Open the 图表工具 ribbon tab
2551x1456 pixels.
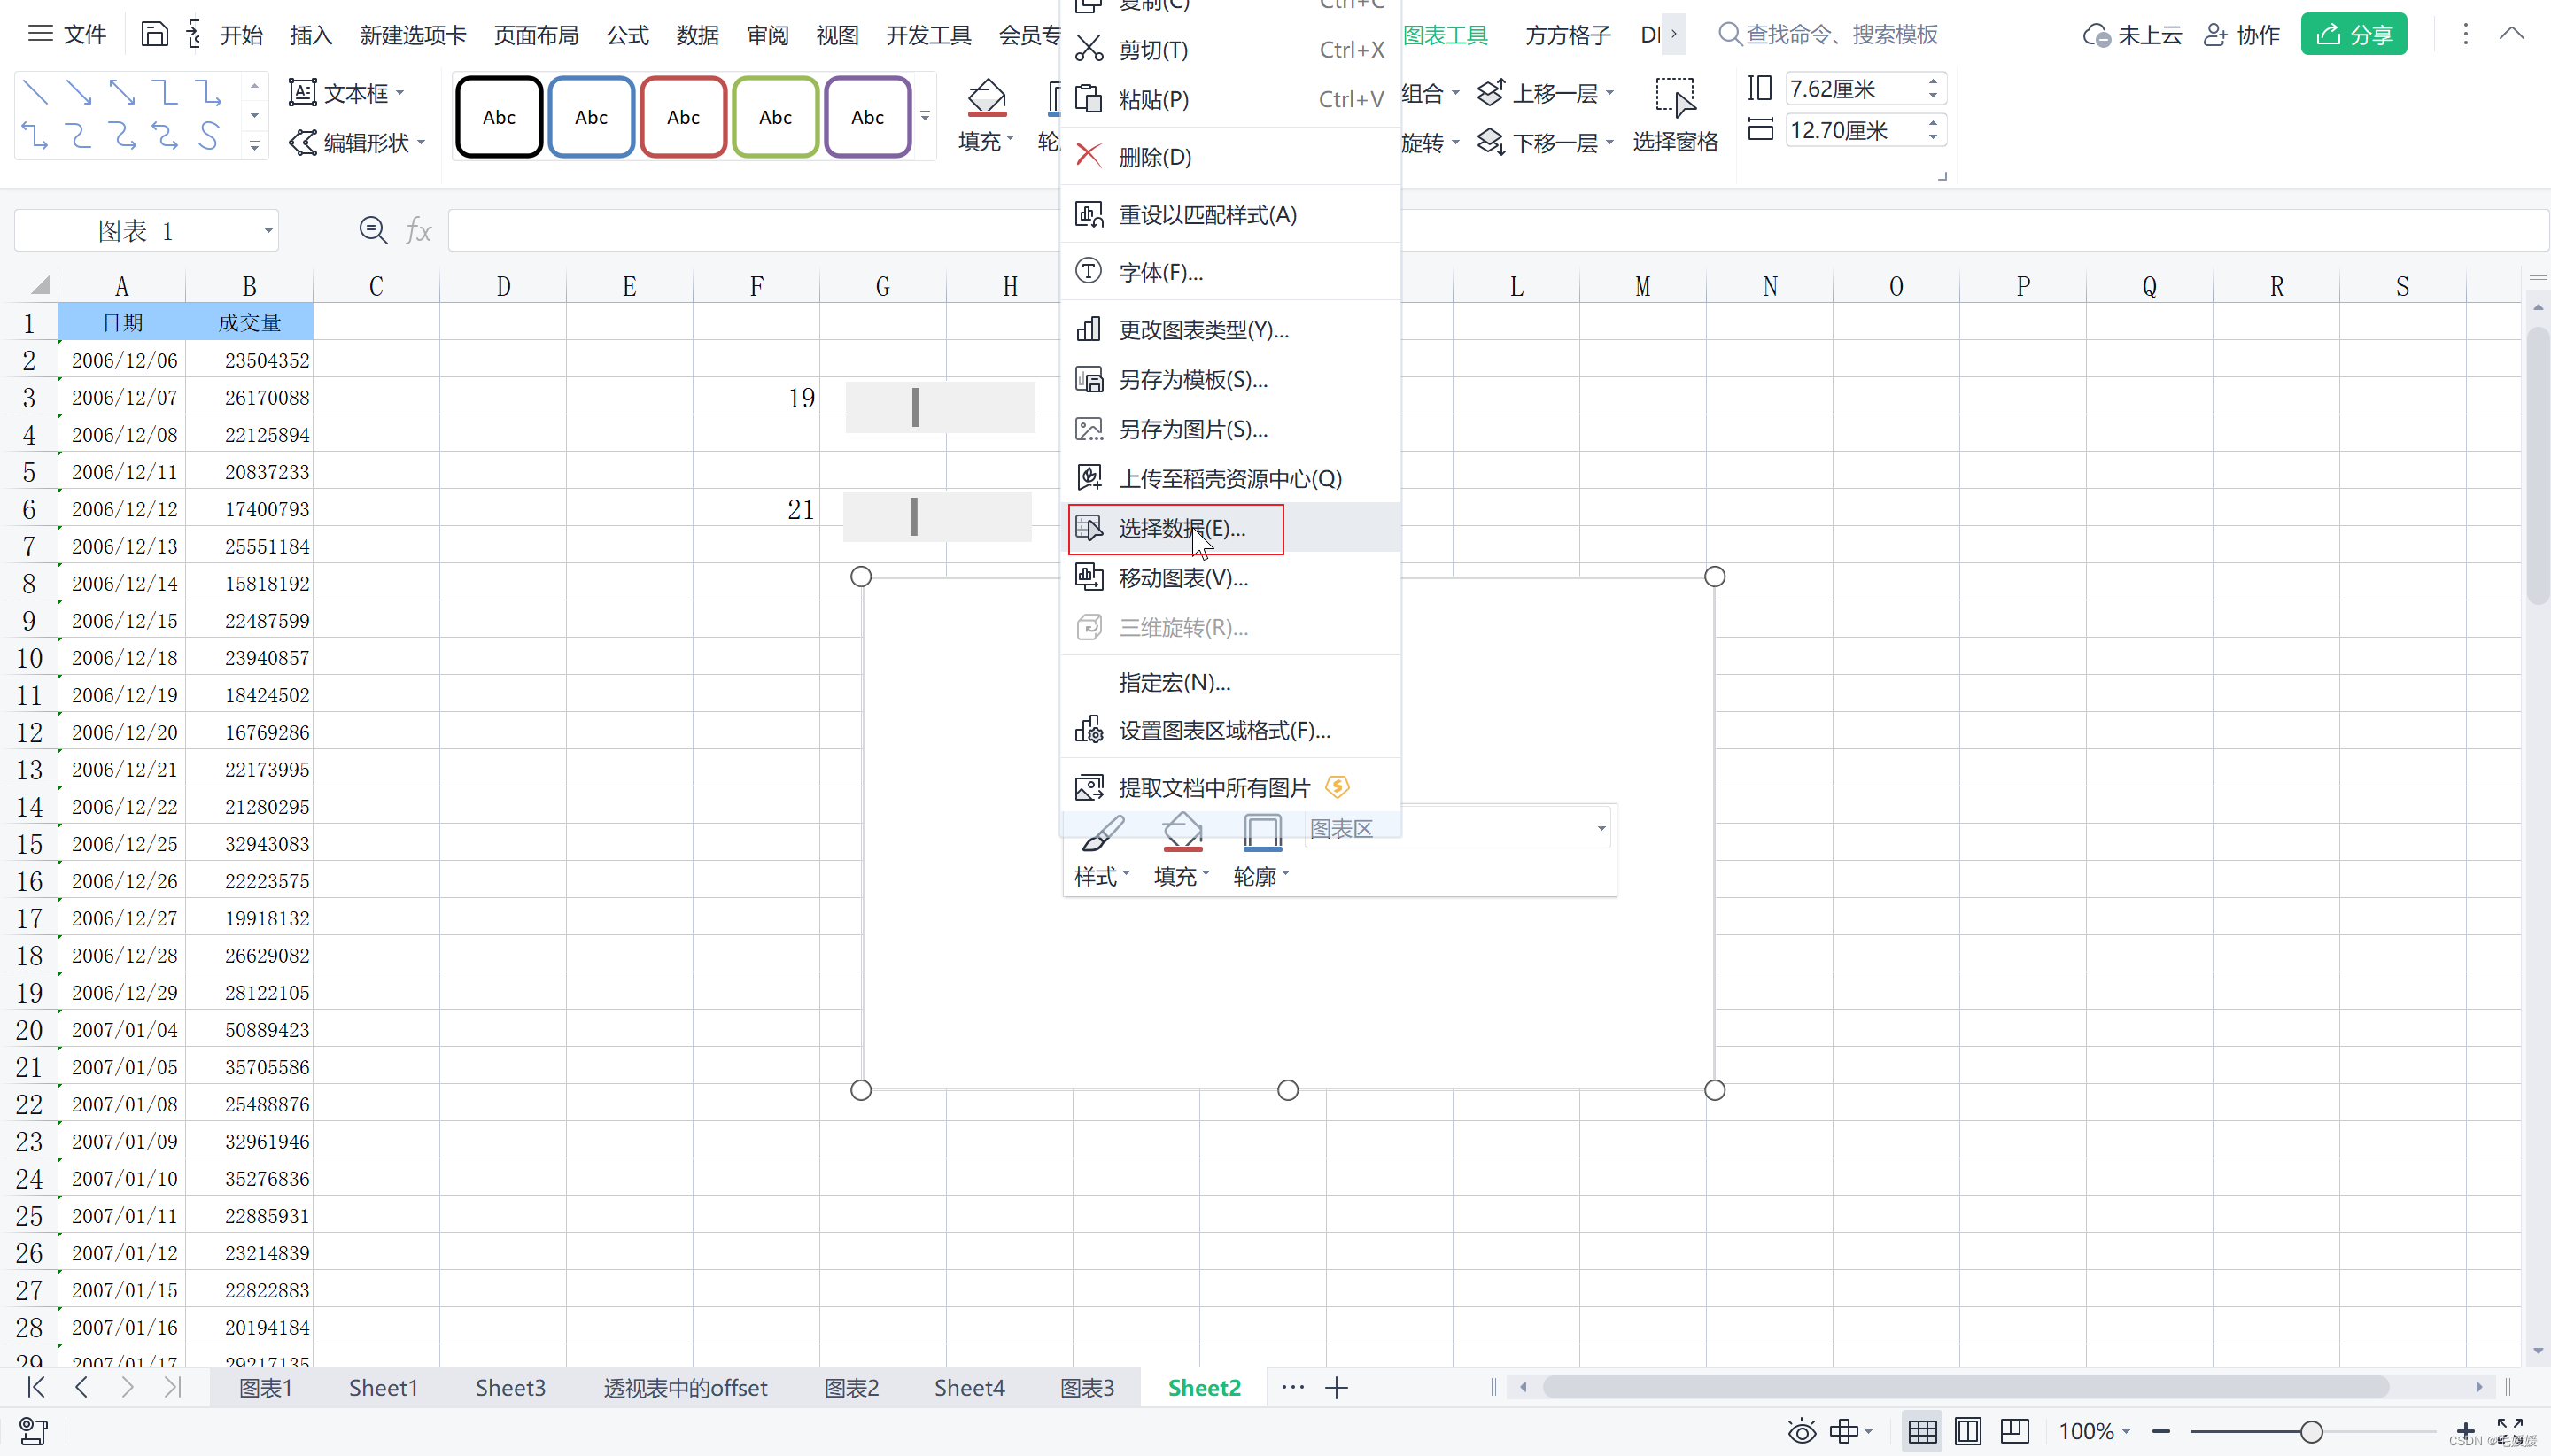(1445, 35)
